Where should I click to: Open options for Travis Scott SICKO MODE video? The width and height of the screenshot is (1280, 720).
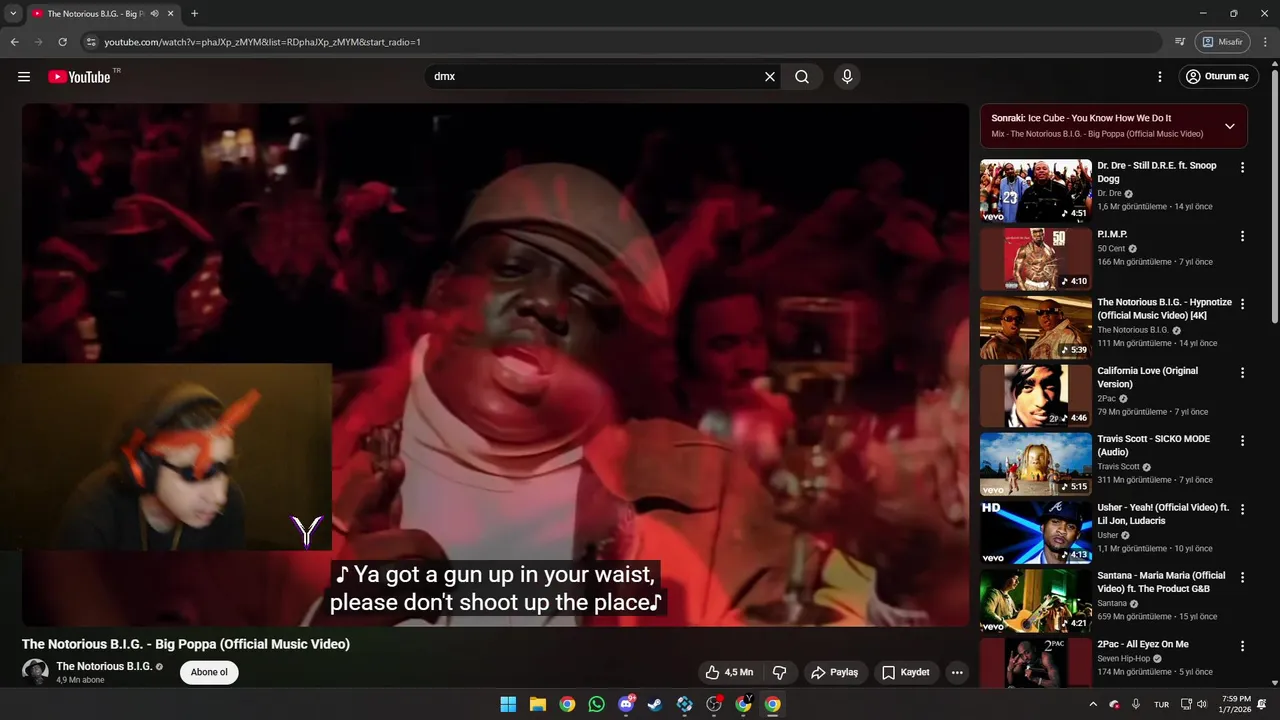click(1242, 441)
